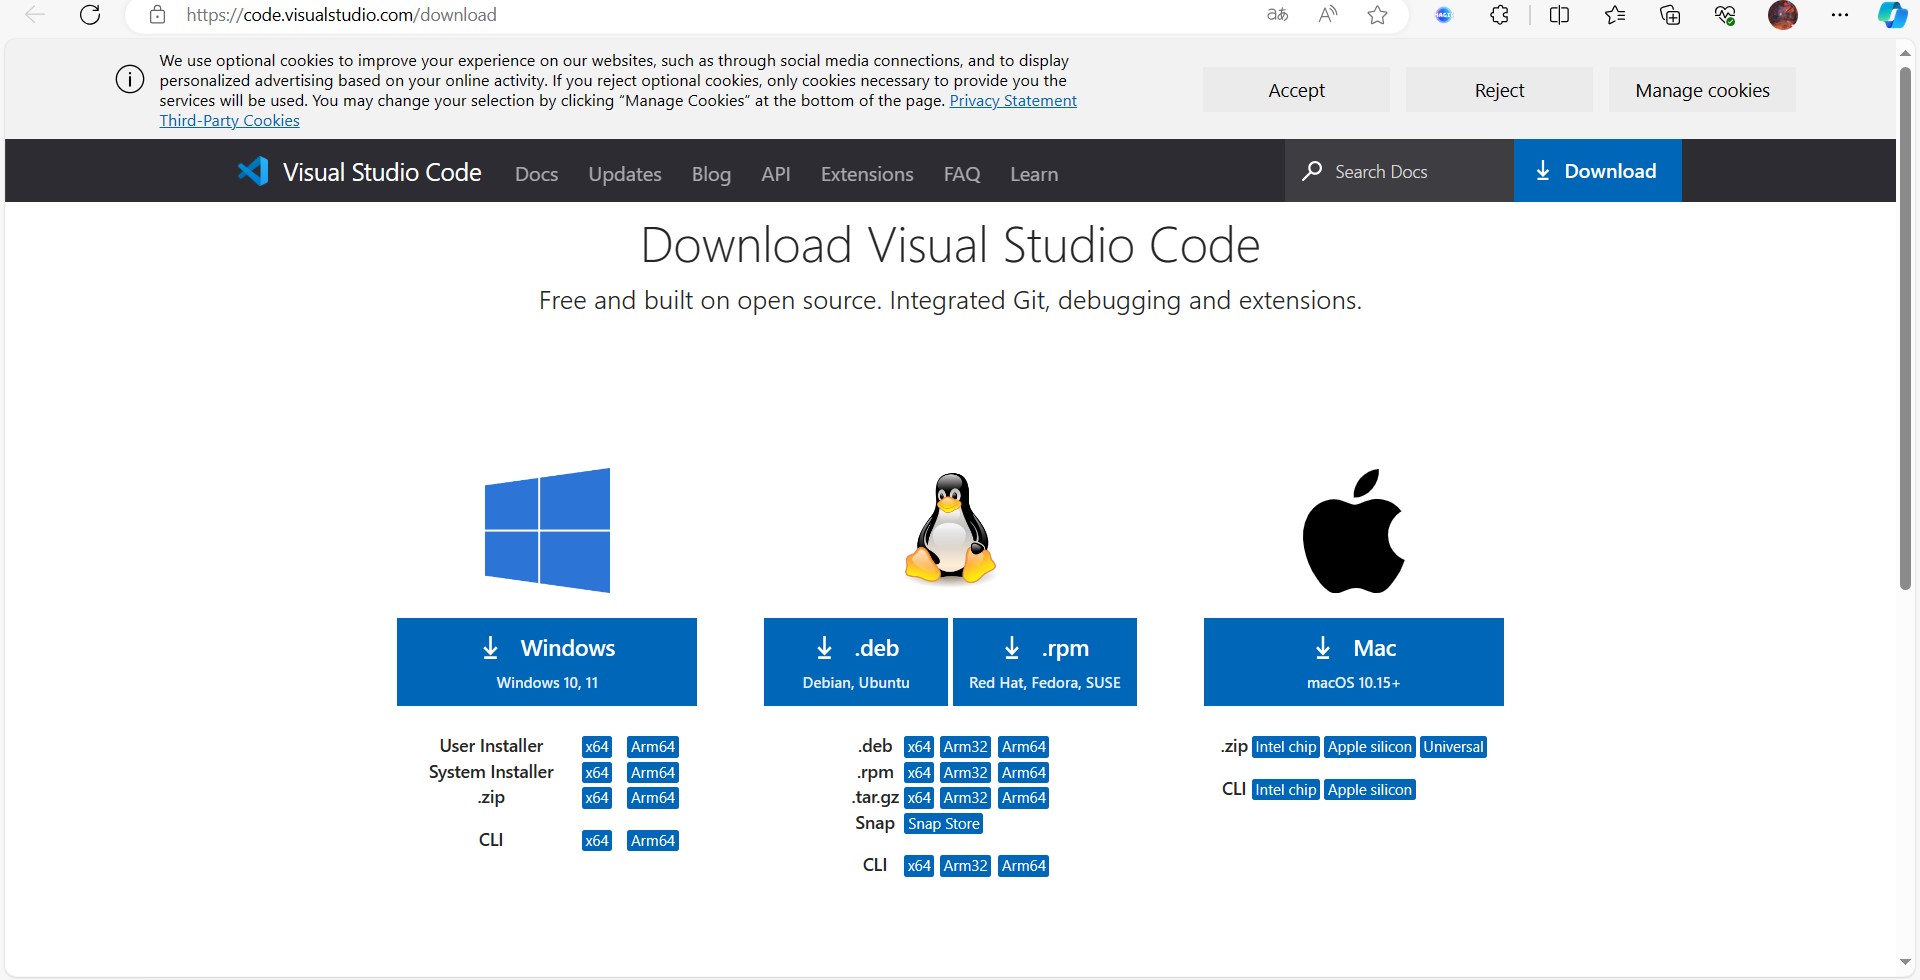Select Mac CLI Apple silicon link
The width and height of the screenshot is (1920, 980).
point(1370,790)
